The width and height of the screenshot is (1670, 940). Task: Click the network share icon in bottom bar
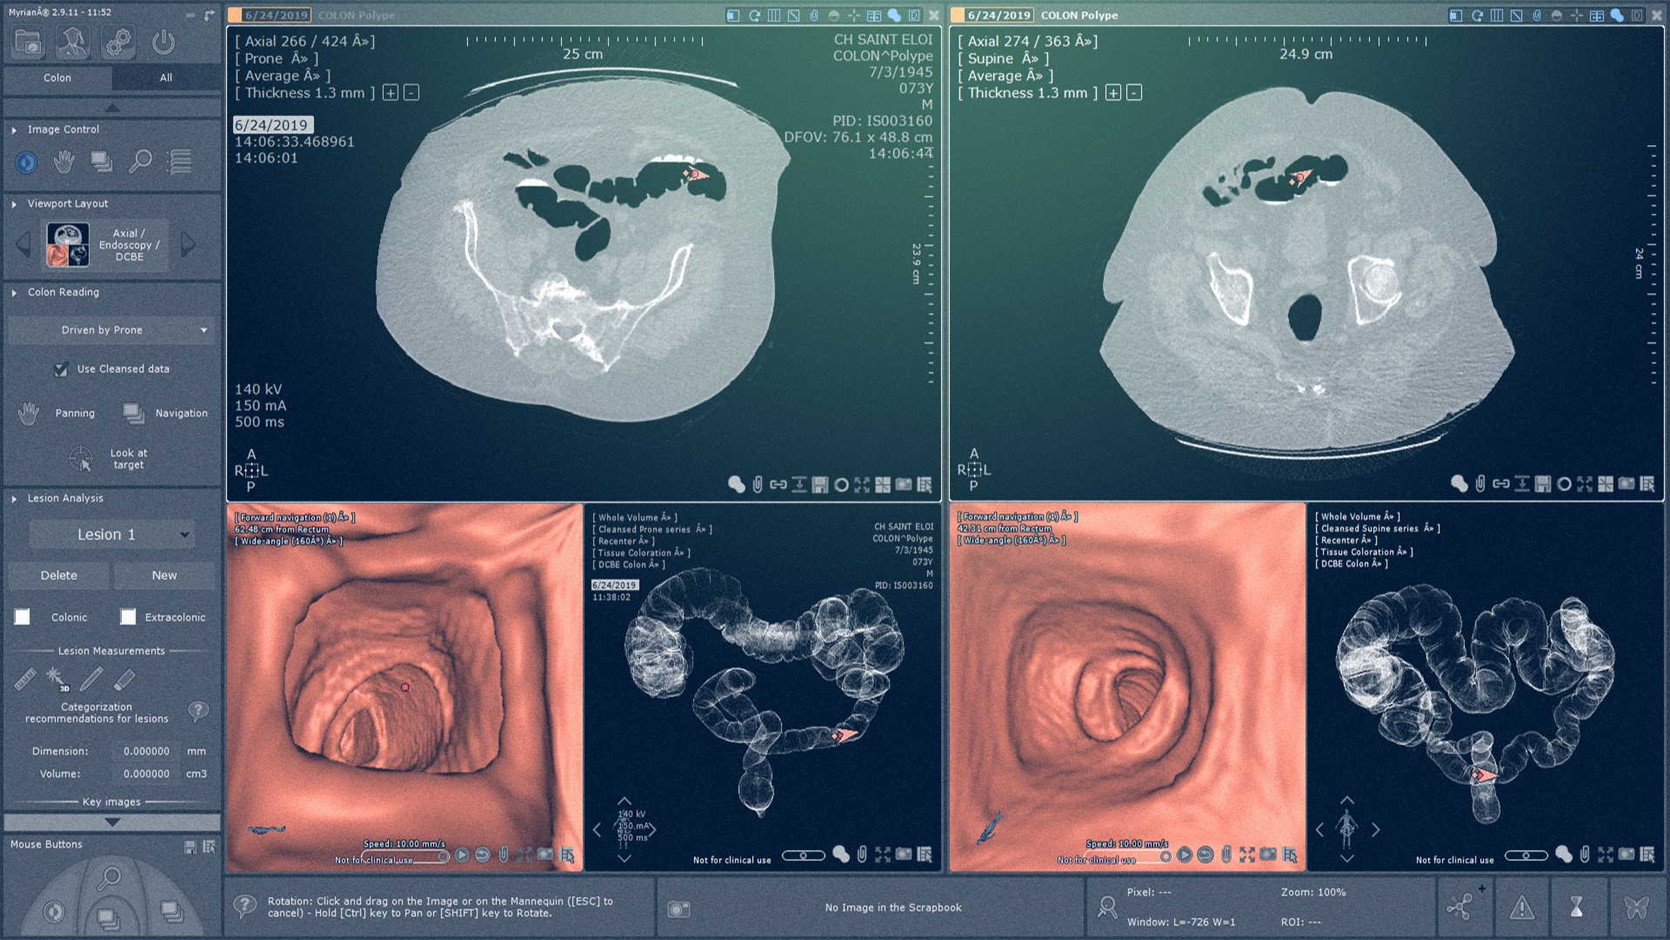(1460, 907)
